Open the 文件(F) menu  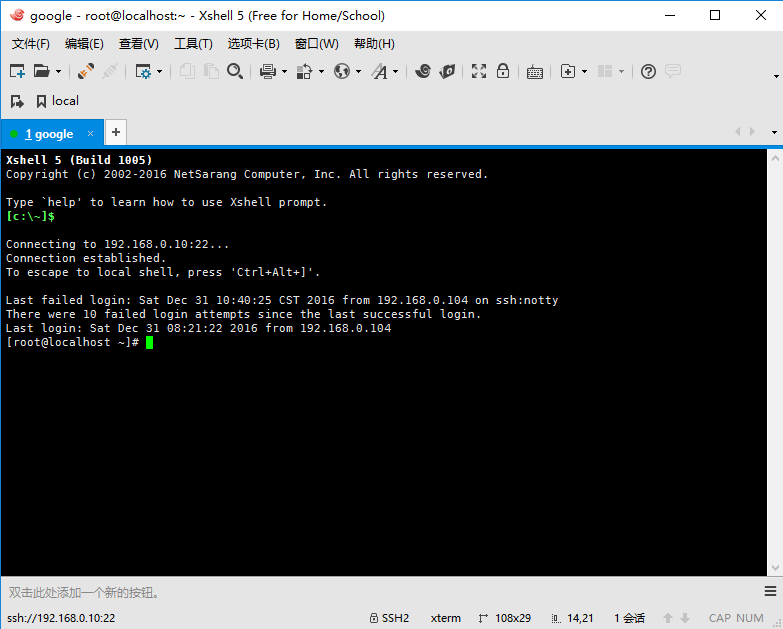click(x=31, y=44)
